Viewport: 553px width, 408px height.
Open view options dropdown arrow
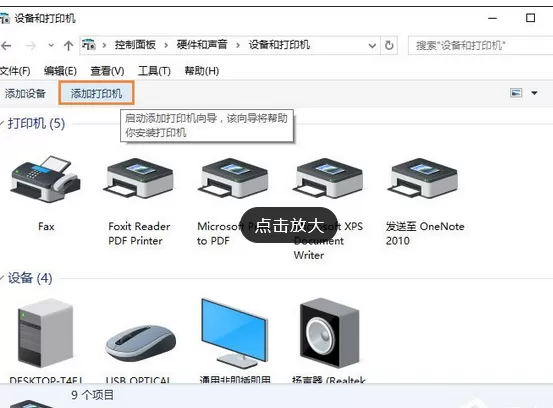534,93
